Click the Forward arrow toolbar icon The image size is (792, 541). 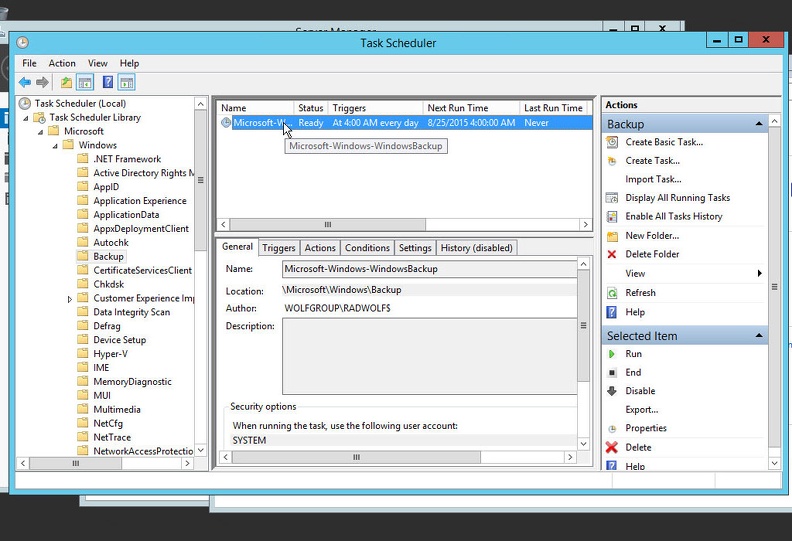pyautogui.click(x=42, y=82)
